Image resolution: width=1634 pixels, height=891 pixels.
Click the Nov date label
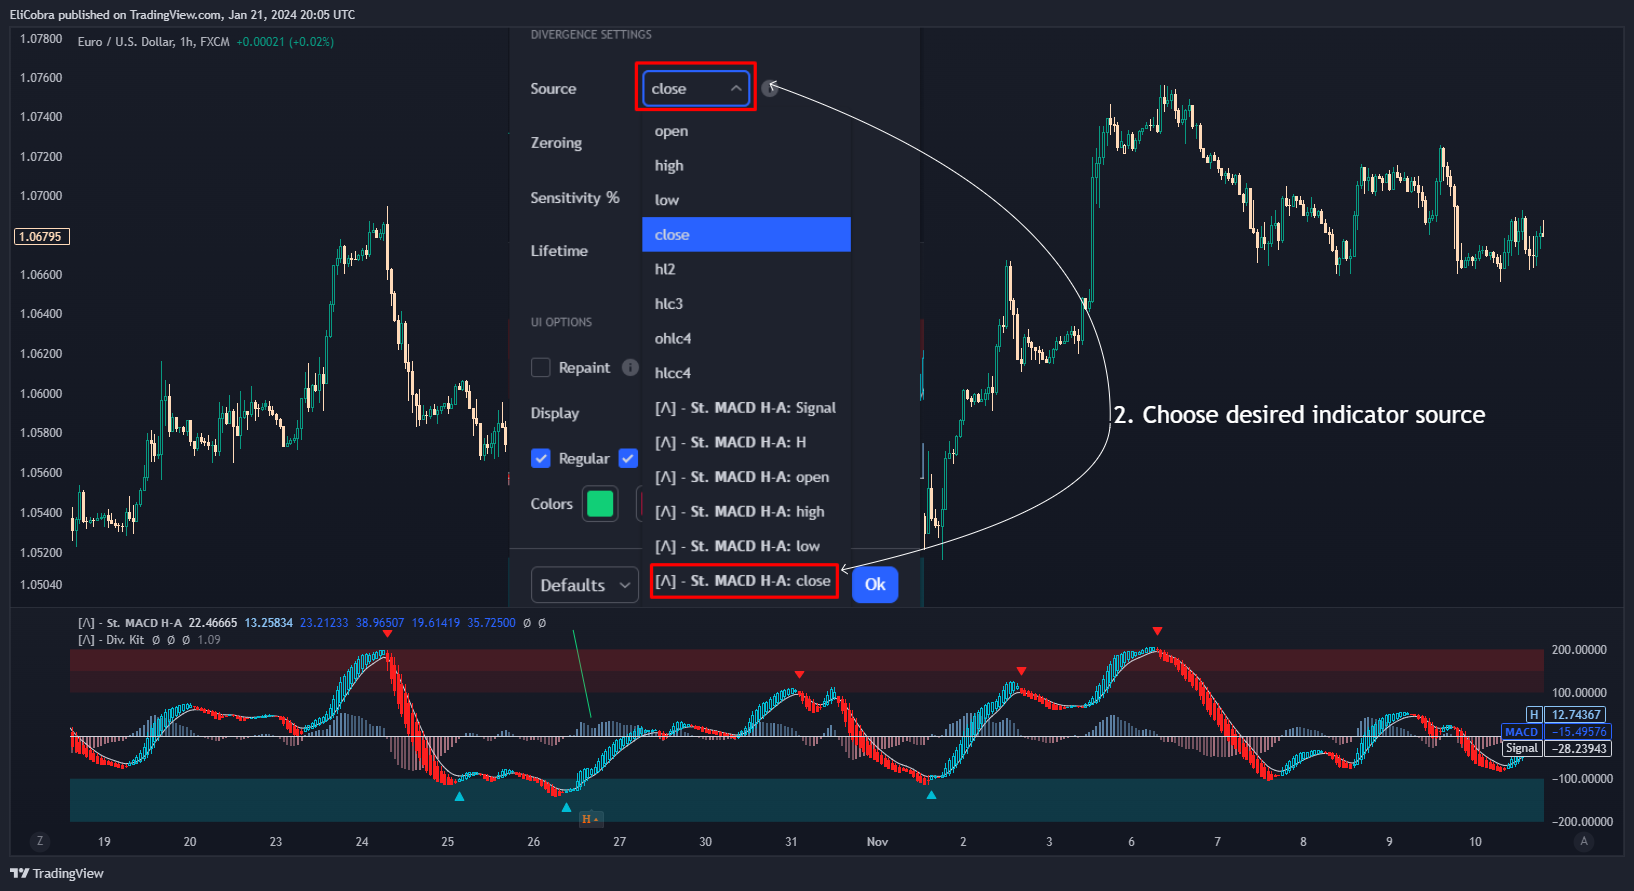[877, 842]
